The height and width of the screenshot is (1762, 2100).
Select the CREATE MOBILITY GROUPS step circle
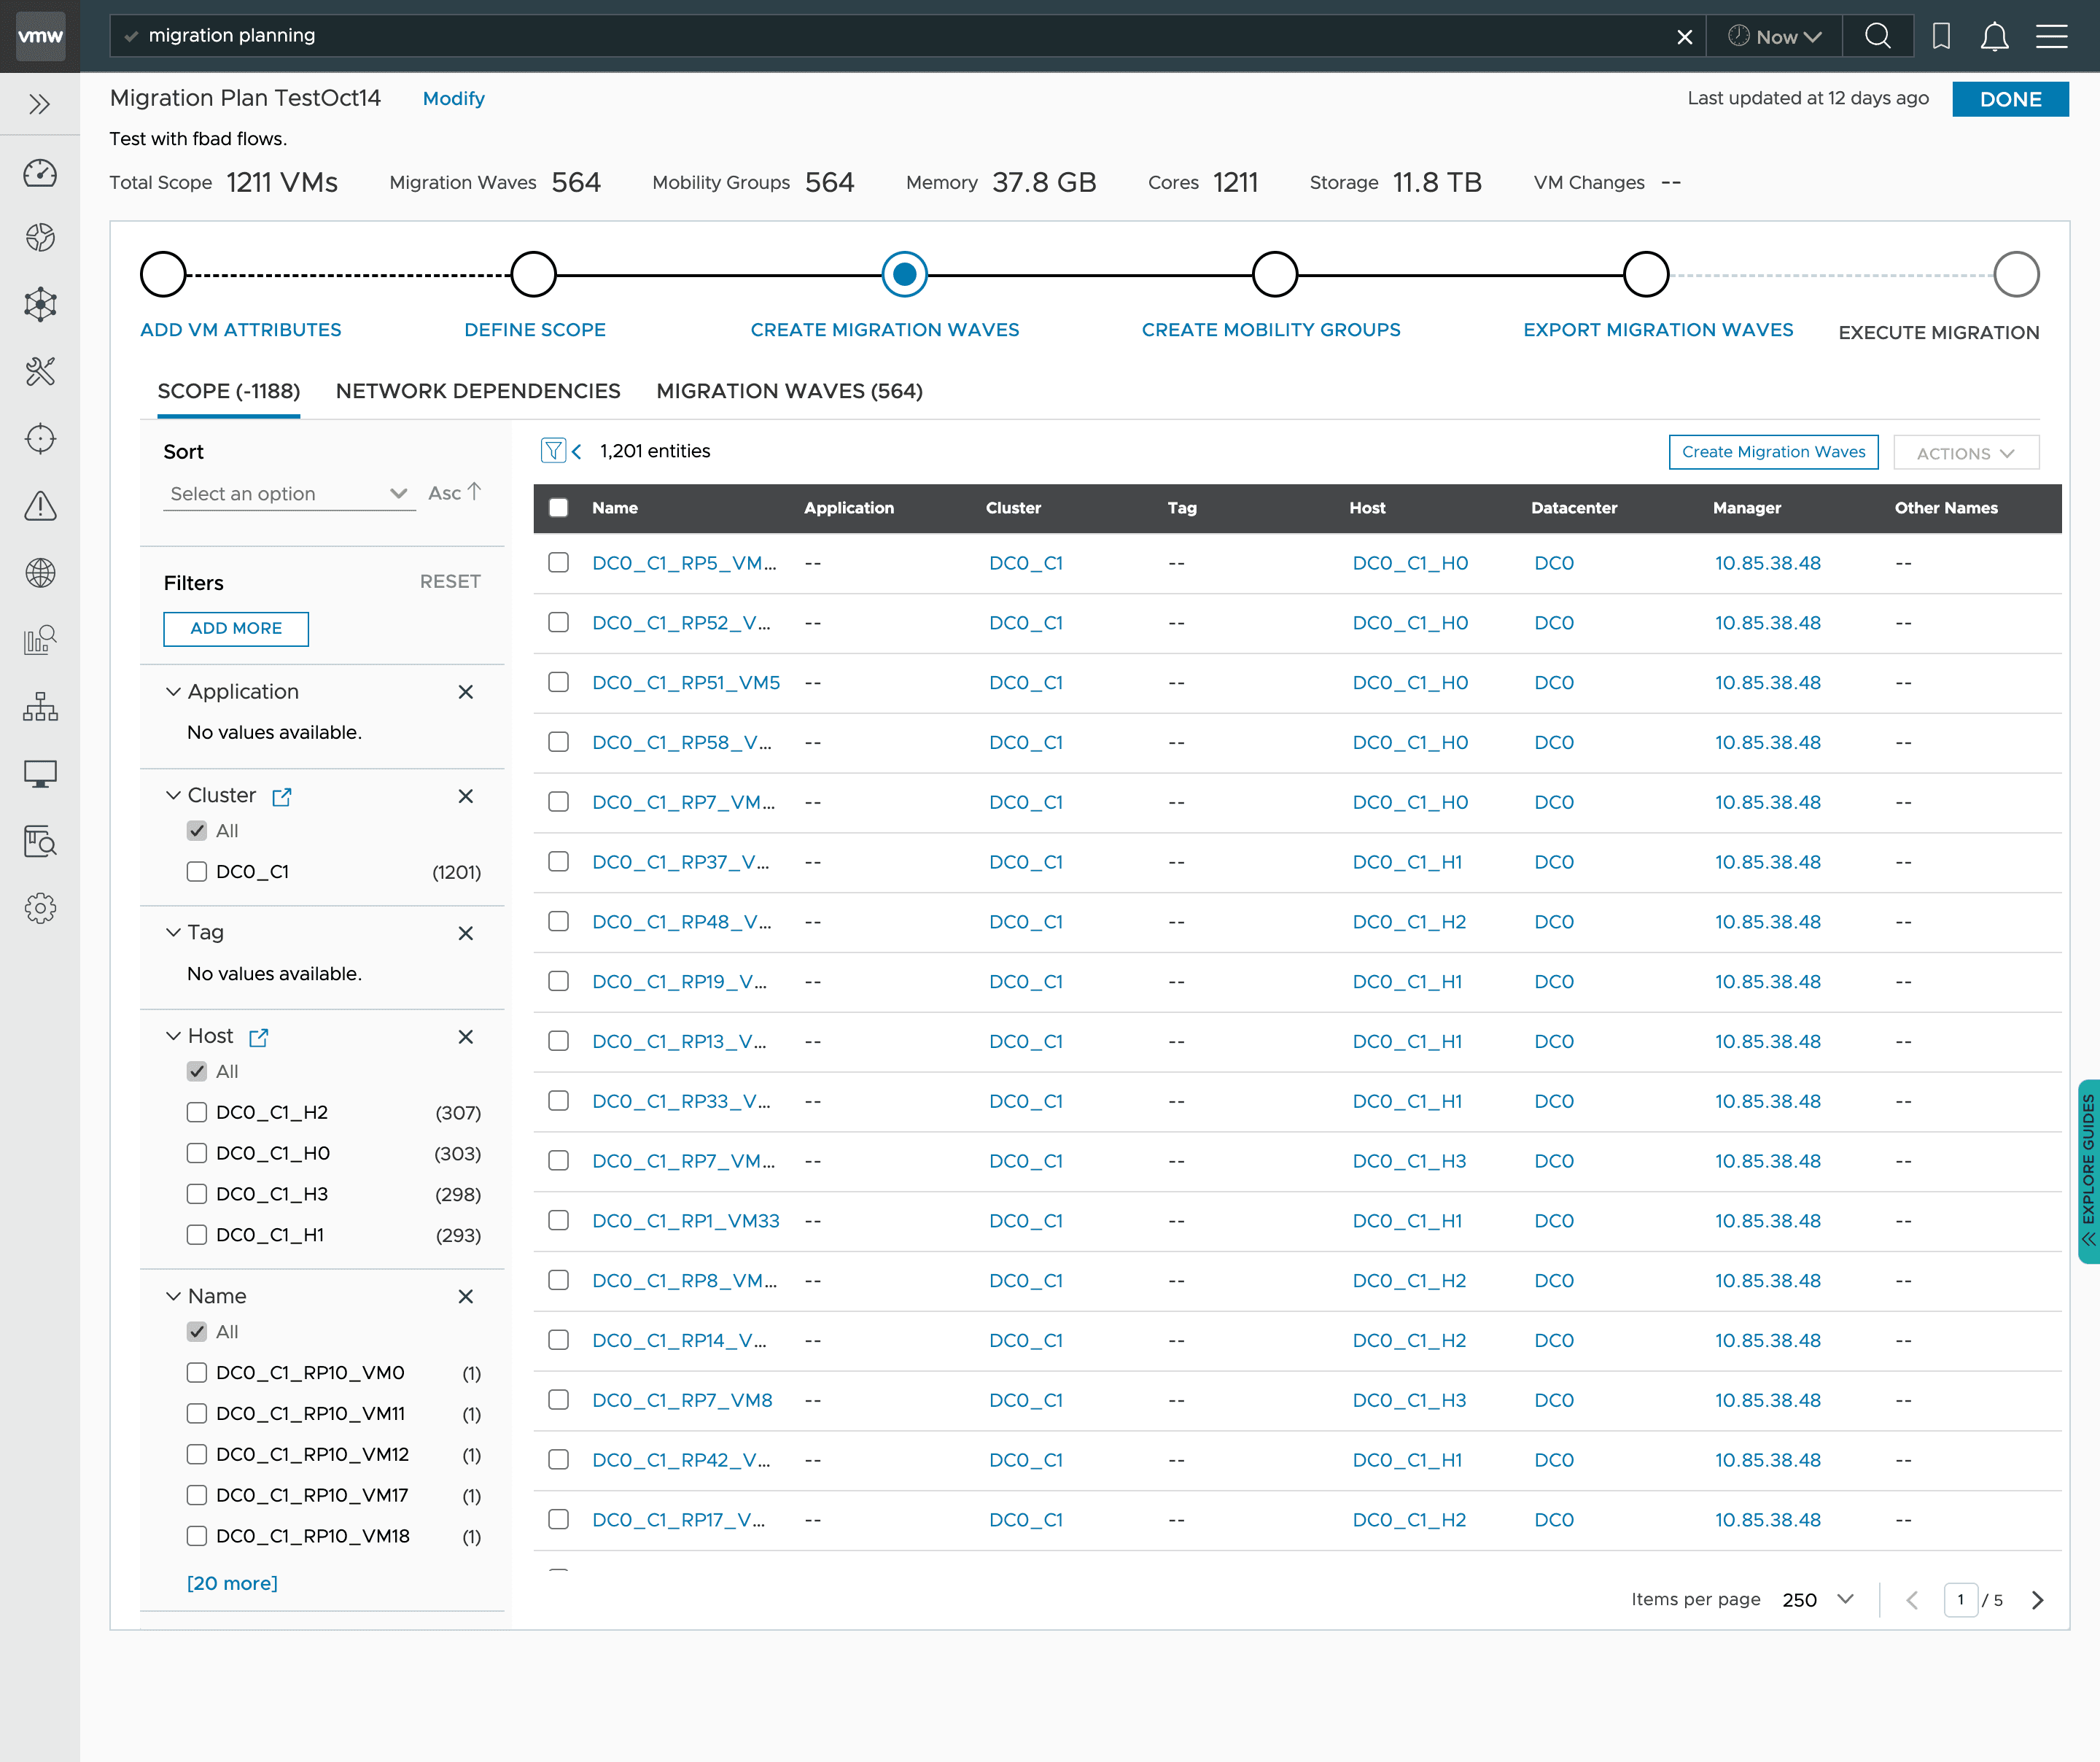[1275, 274]
